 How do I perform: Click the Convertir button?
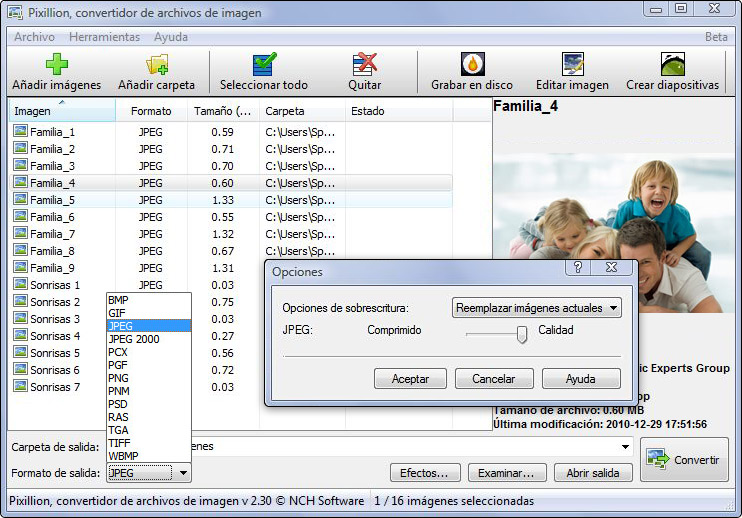(x=684, y=459)
